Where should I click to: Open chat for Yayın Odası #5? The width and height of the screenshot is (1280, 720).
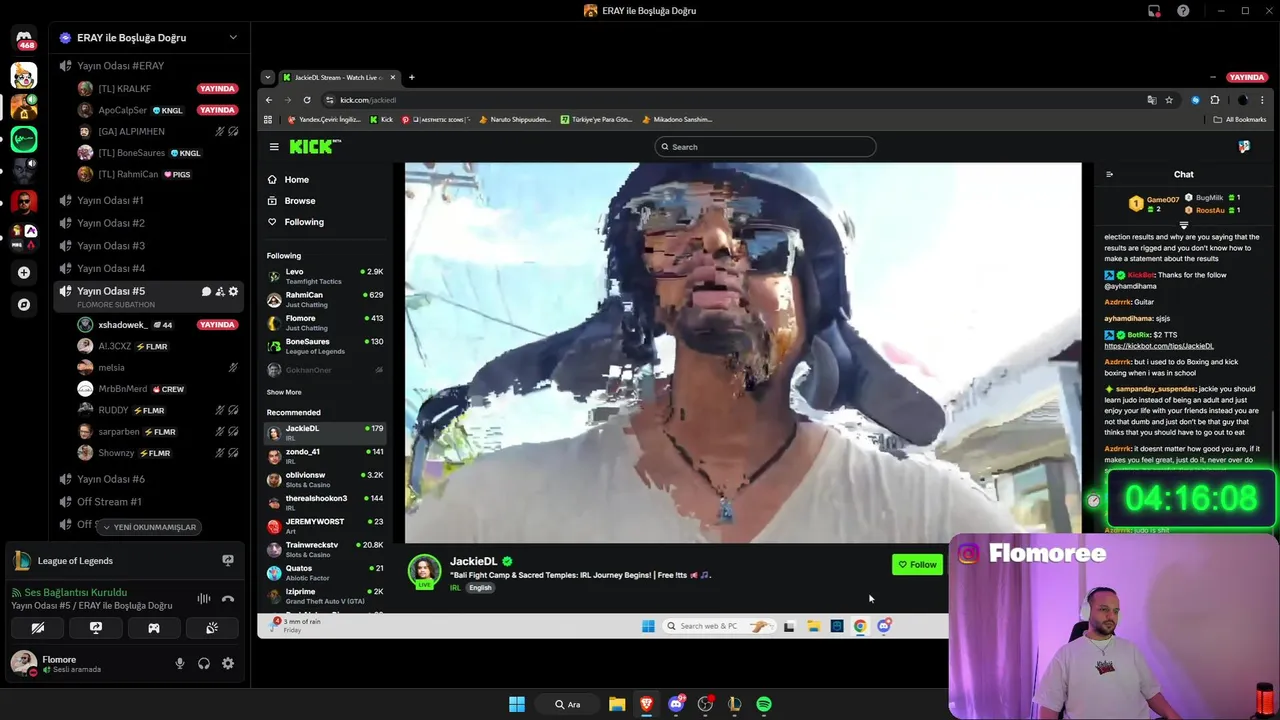pyautogui.click(x=206, y=291)
